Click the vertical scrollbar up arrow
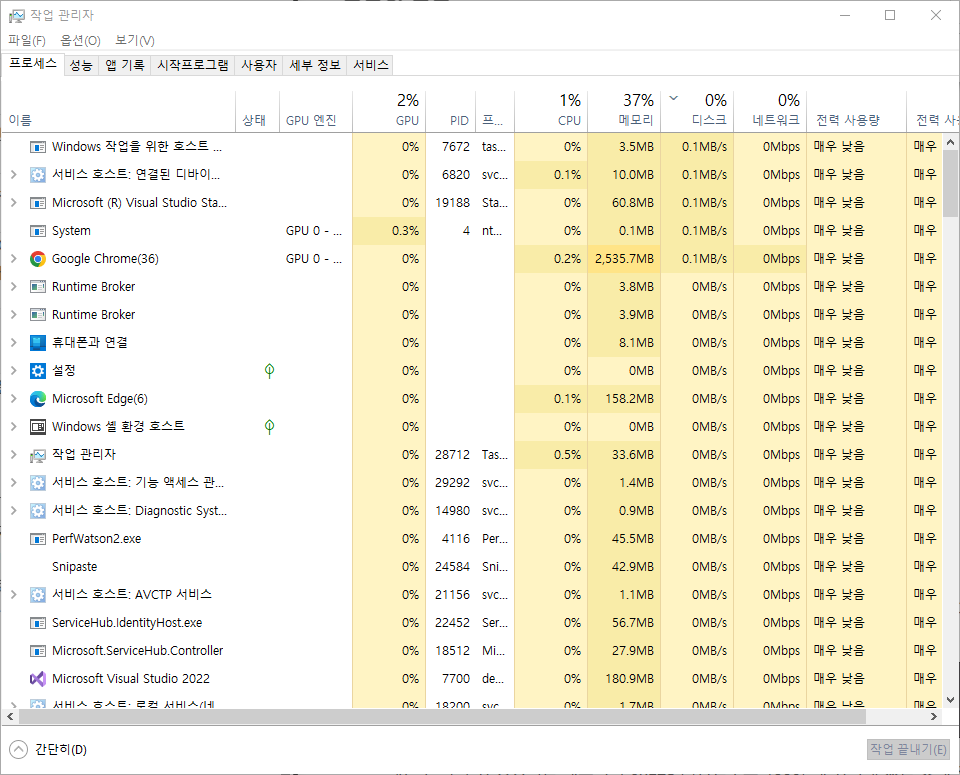This screenshot has width=960, height=775. coord(950,142)
